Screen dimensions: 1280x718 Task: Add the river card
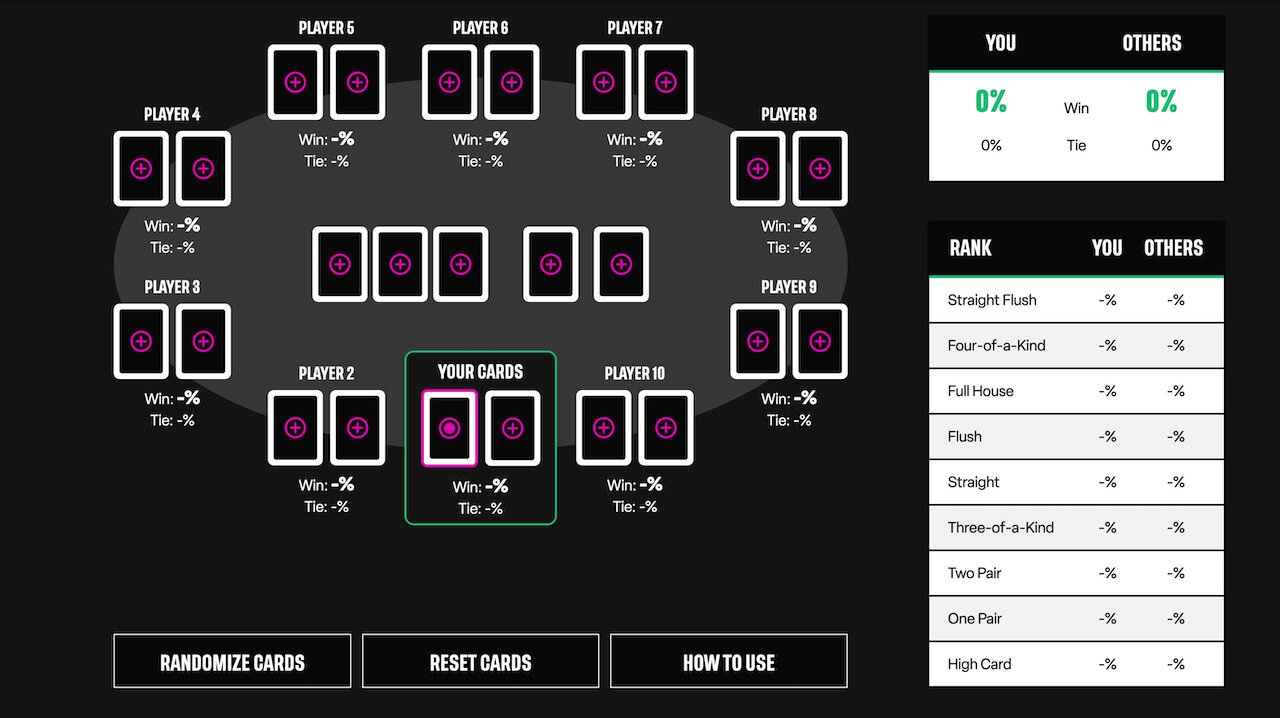click(x=621, y=264)
